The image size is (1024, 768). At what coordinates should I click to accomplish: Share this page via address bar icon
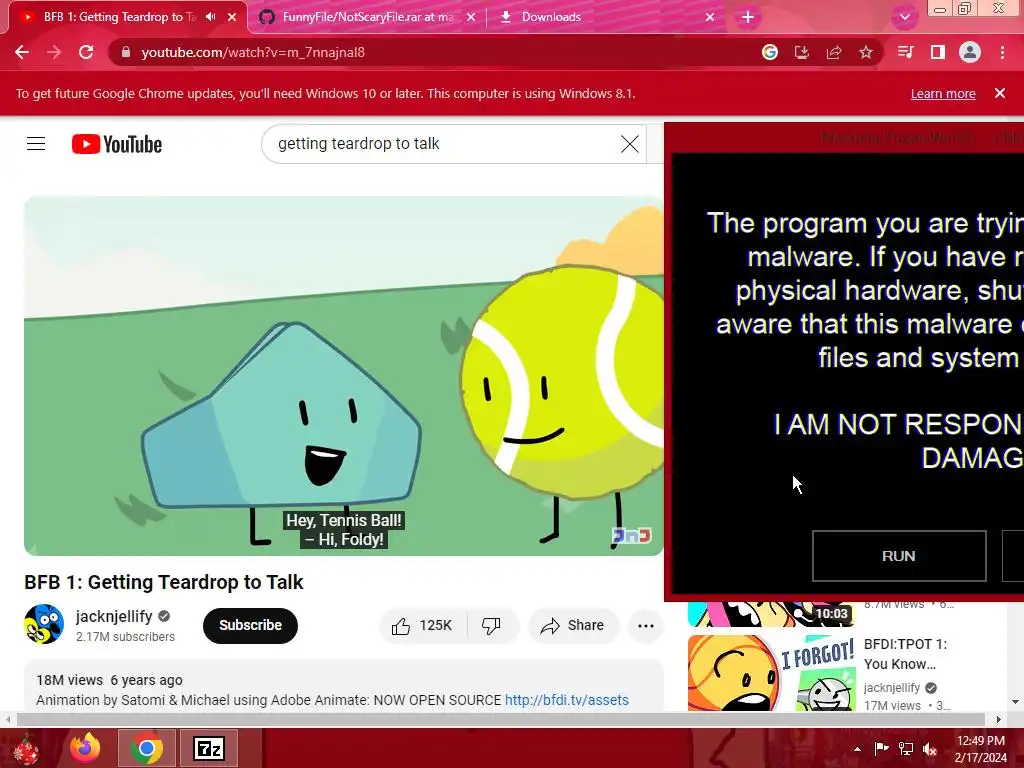click(x=834, y=52)
